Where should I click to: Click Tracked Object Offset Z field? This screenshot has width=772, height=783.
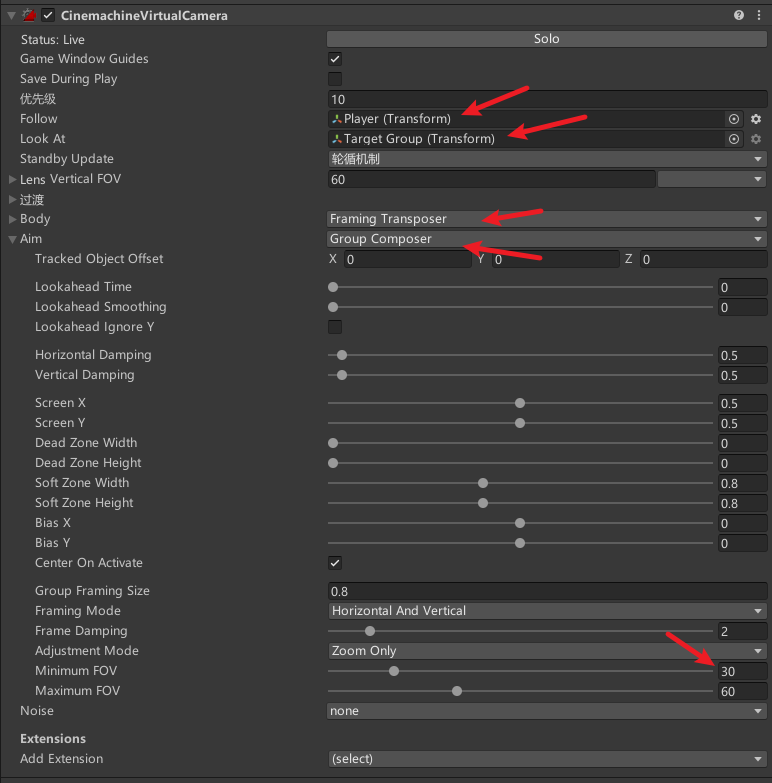pos(704,259)
